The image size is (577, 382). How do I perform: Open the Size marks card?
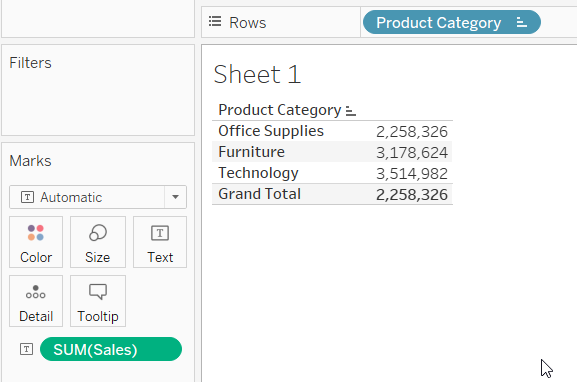point(98,242)
